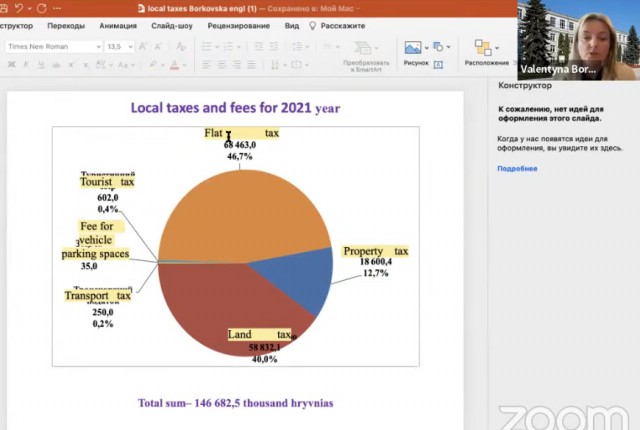Image resolution: width=640 pixels, height=430 pixels.
Task: Click the Расположение arrange icon
Action: (x=483, y=47)
